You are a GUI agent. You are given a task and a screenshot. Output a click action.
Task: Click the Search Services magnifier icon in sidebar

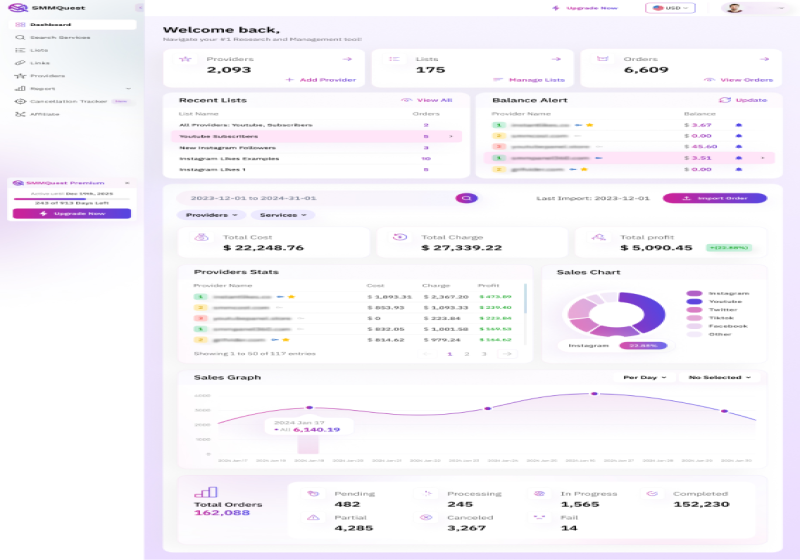click(21, 37)
